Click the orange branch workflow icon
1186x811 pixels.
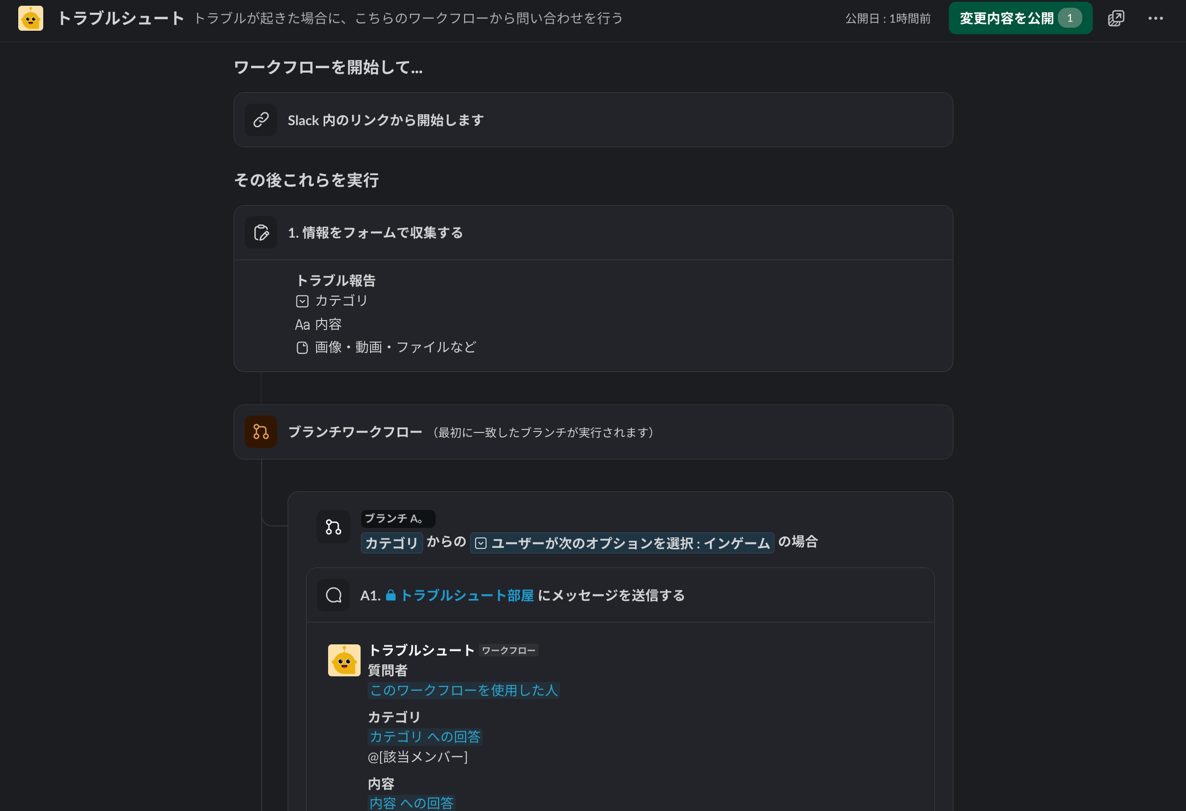pos(261,432)
